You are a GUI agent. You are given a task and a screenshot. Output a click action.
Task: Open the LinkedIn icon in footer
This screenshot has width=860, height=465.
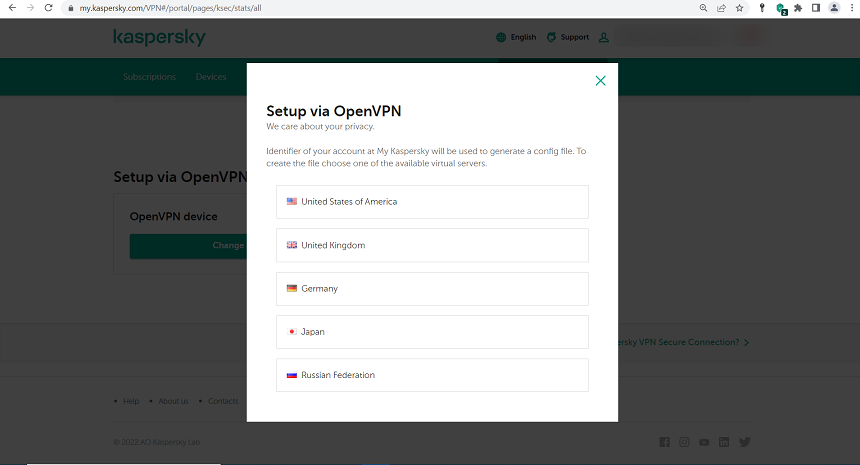(724, 442)
